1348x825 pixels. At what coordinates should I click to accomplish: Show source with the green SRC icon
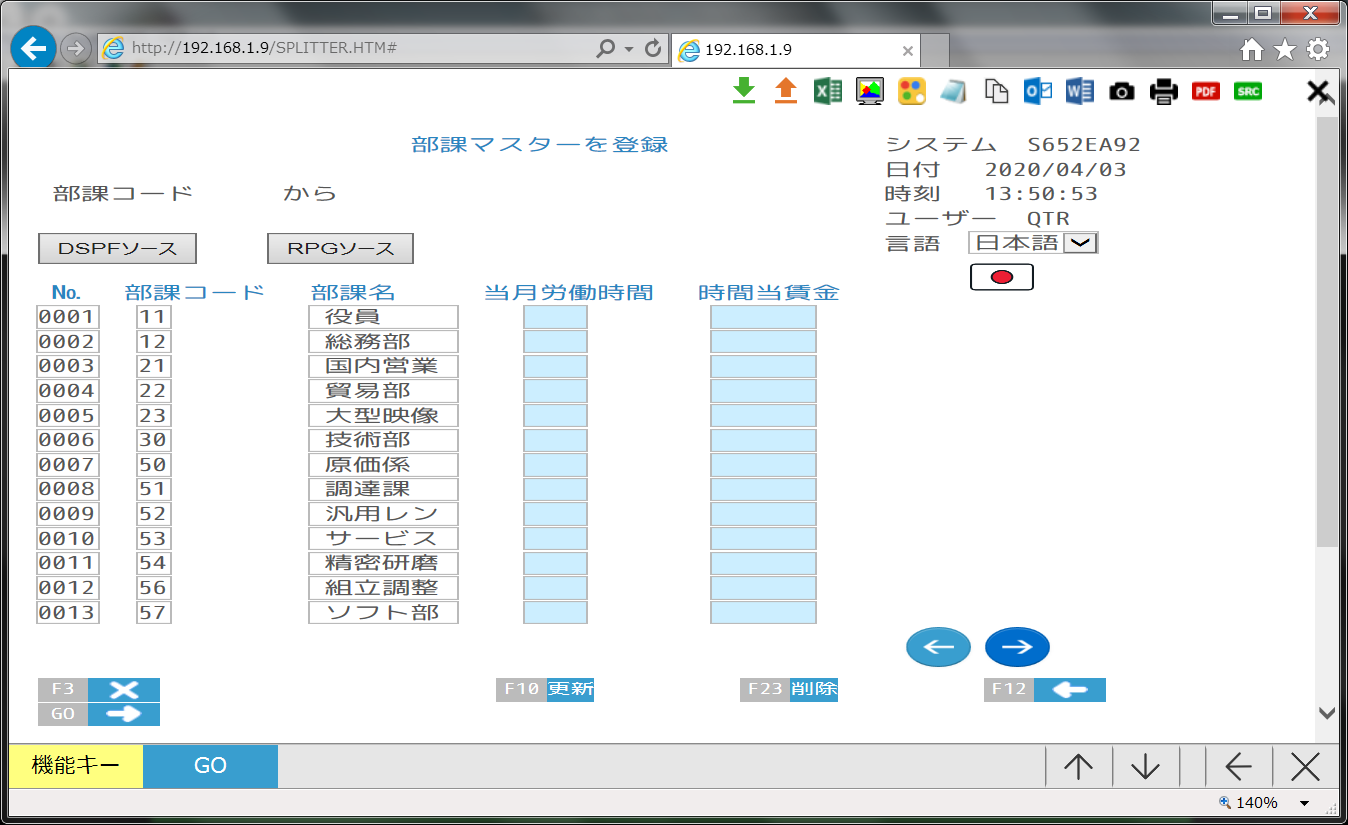click(1248, 91)
